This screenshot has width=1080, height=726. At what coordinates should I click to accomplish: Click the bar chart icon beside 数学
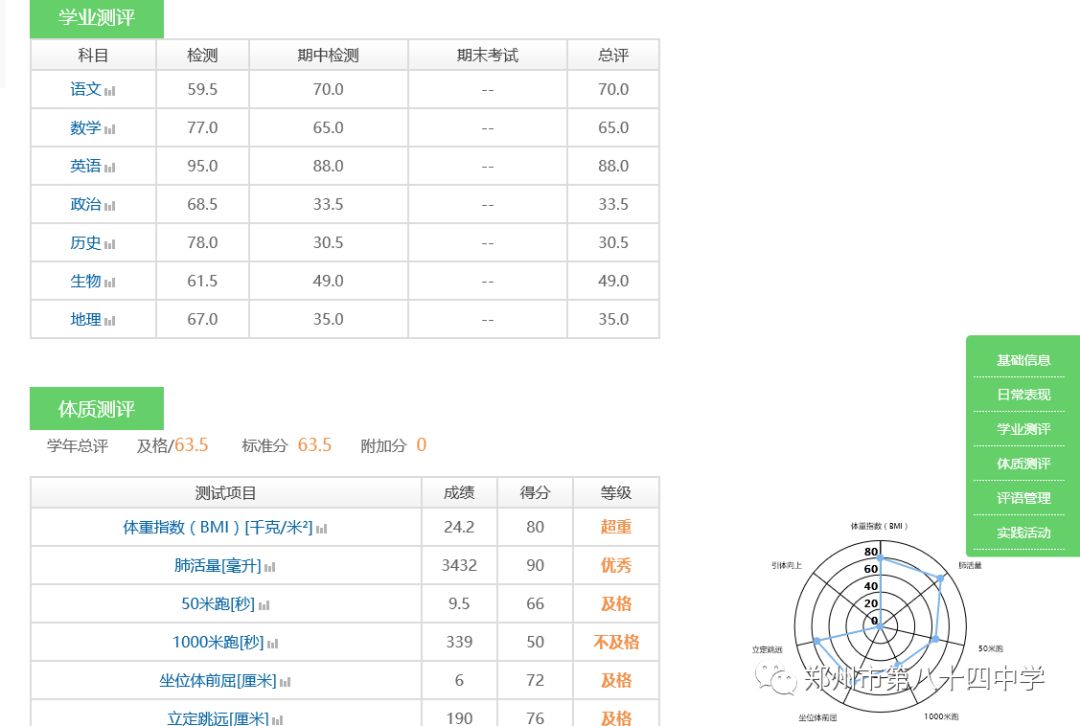pyautogui.click(x=110, y=129)
